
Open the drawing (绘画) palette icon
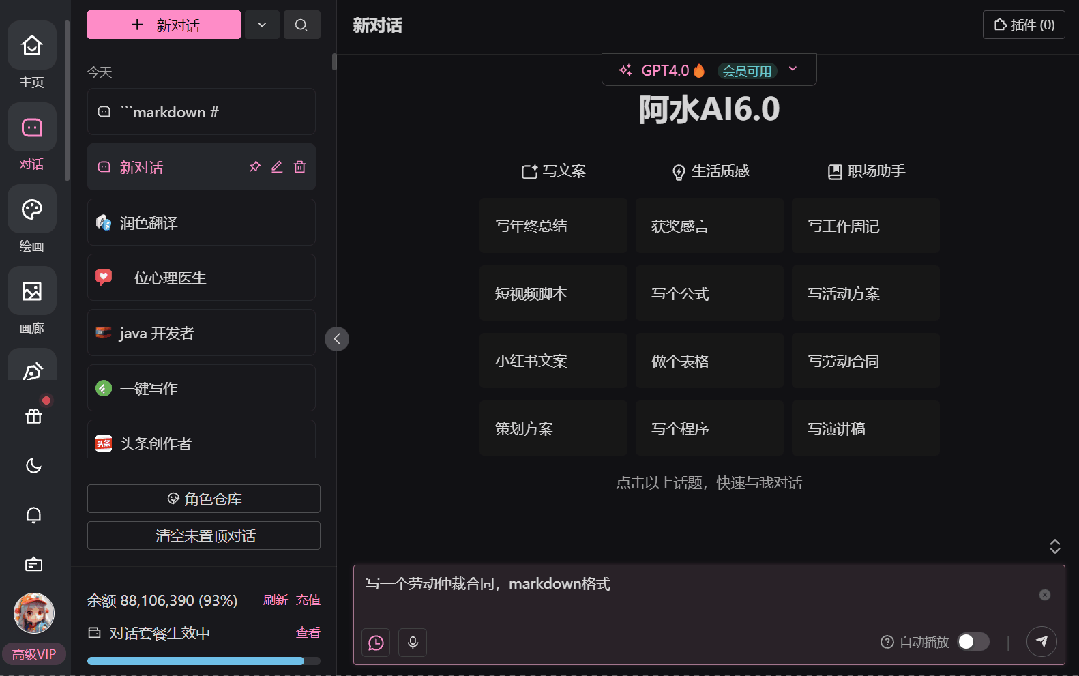click(x=32, y=209)
